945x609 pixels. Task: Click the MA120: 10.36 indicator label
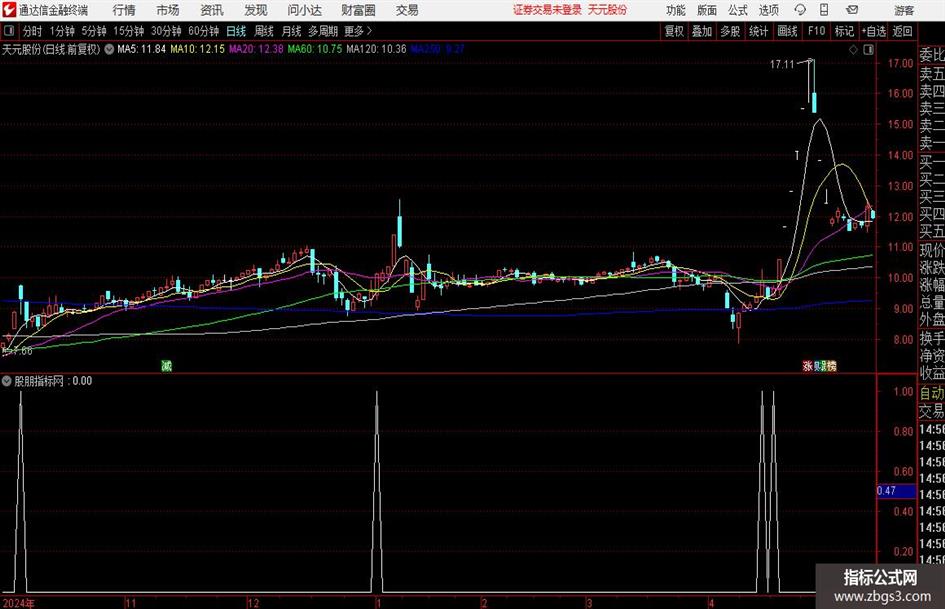pyautogui.click(x=376, y=49)
